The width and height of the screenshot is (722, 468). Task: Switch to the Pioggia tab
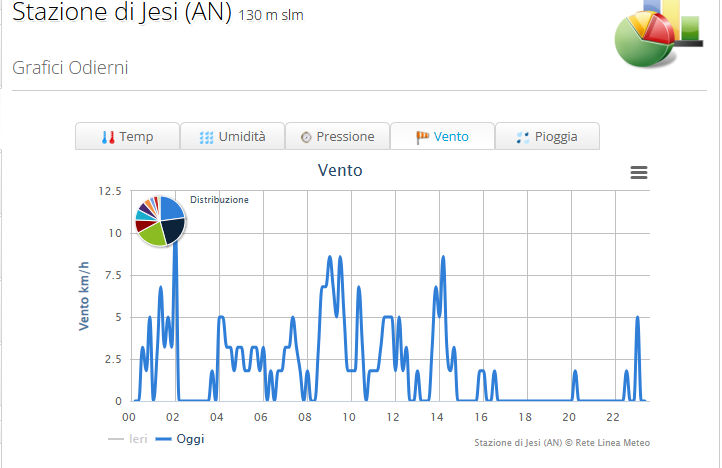coord(546,137)
